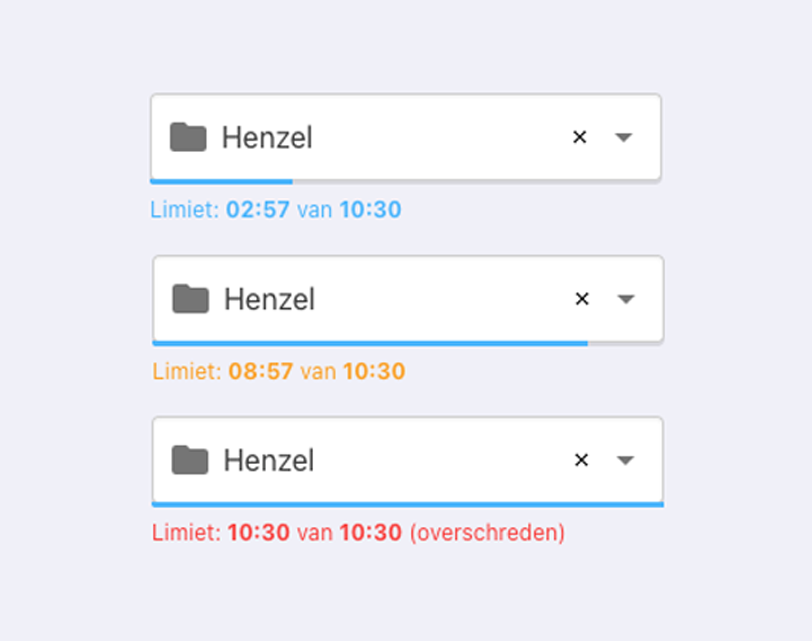The height and width of the screenshot is (641, 812).
Task: Click the nearly full progress bar of the second selector
Action: (370, 341)
